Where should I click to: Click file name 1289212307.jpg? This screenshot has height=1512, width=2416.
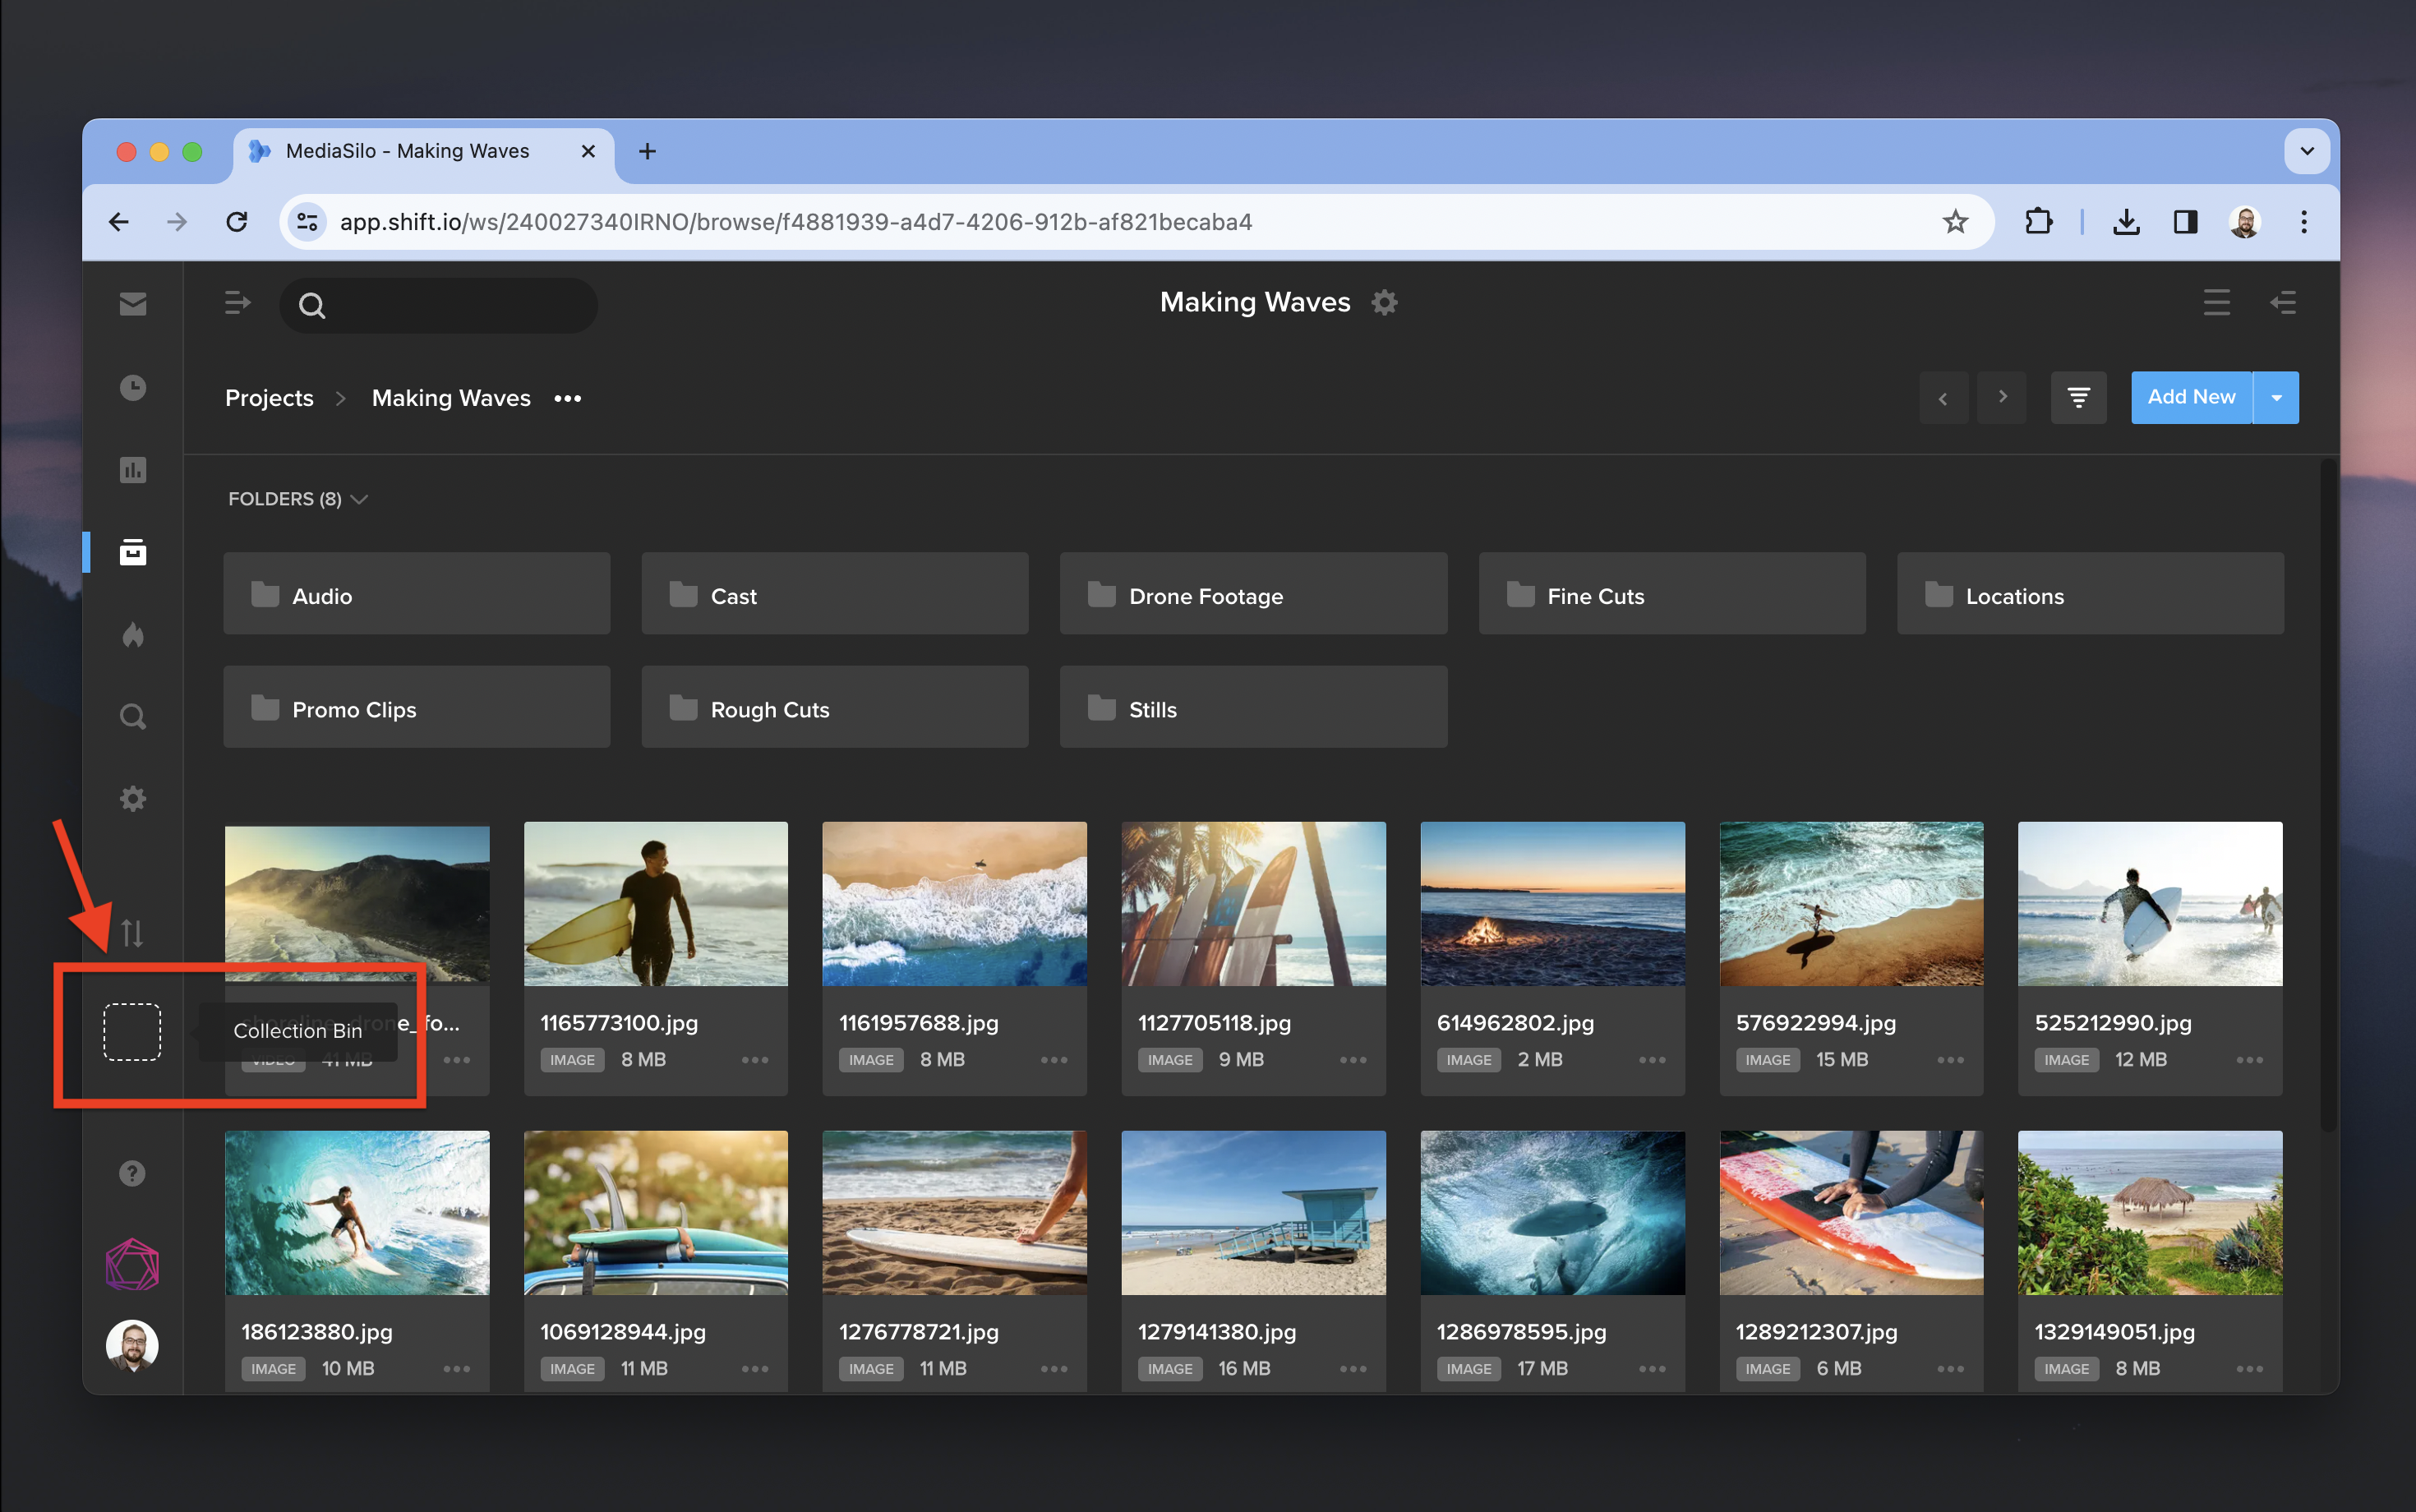(x=1816, y=1332)
